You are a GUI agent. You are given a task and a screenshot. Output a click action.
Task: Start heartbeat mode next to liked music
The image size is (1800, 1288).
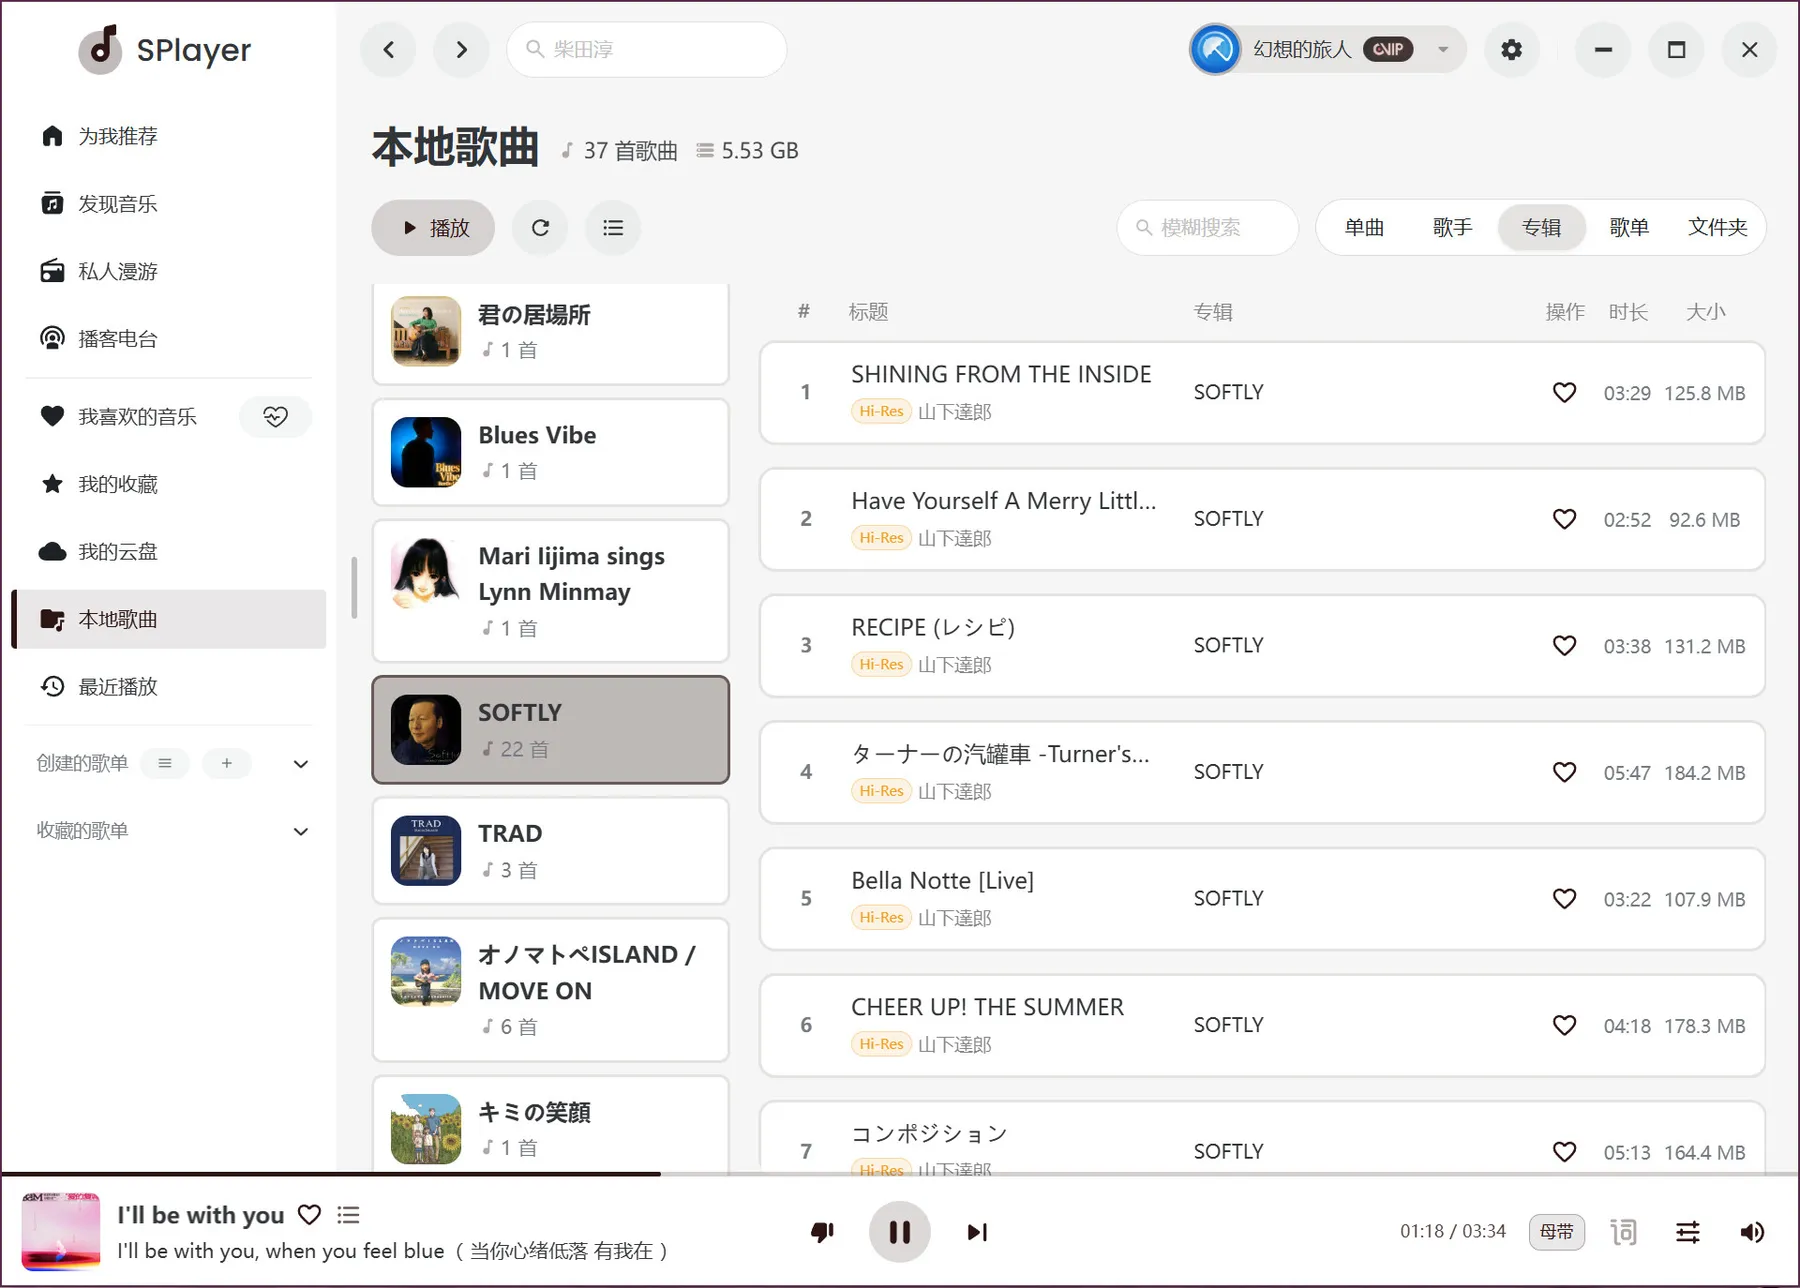coord(275,417)
